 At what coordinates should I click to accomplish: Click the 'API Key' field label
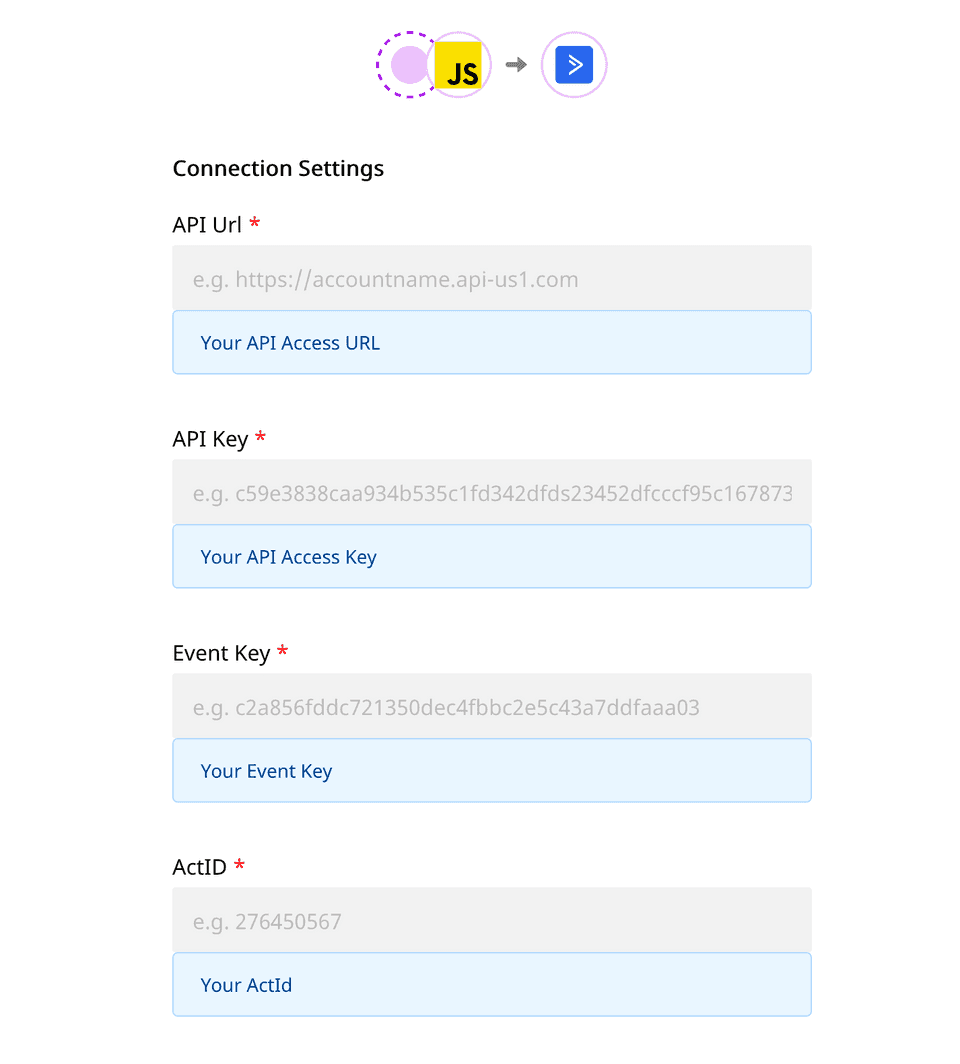tap(210, 439)
